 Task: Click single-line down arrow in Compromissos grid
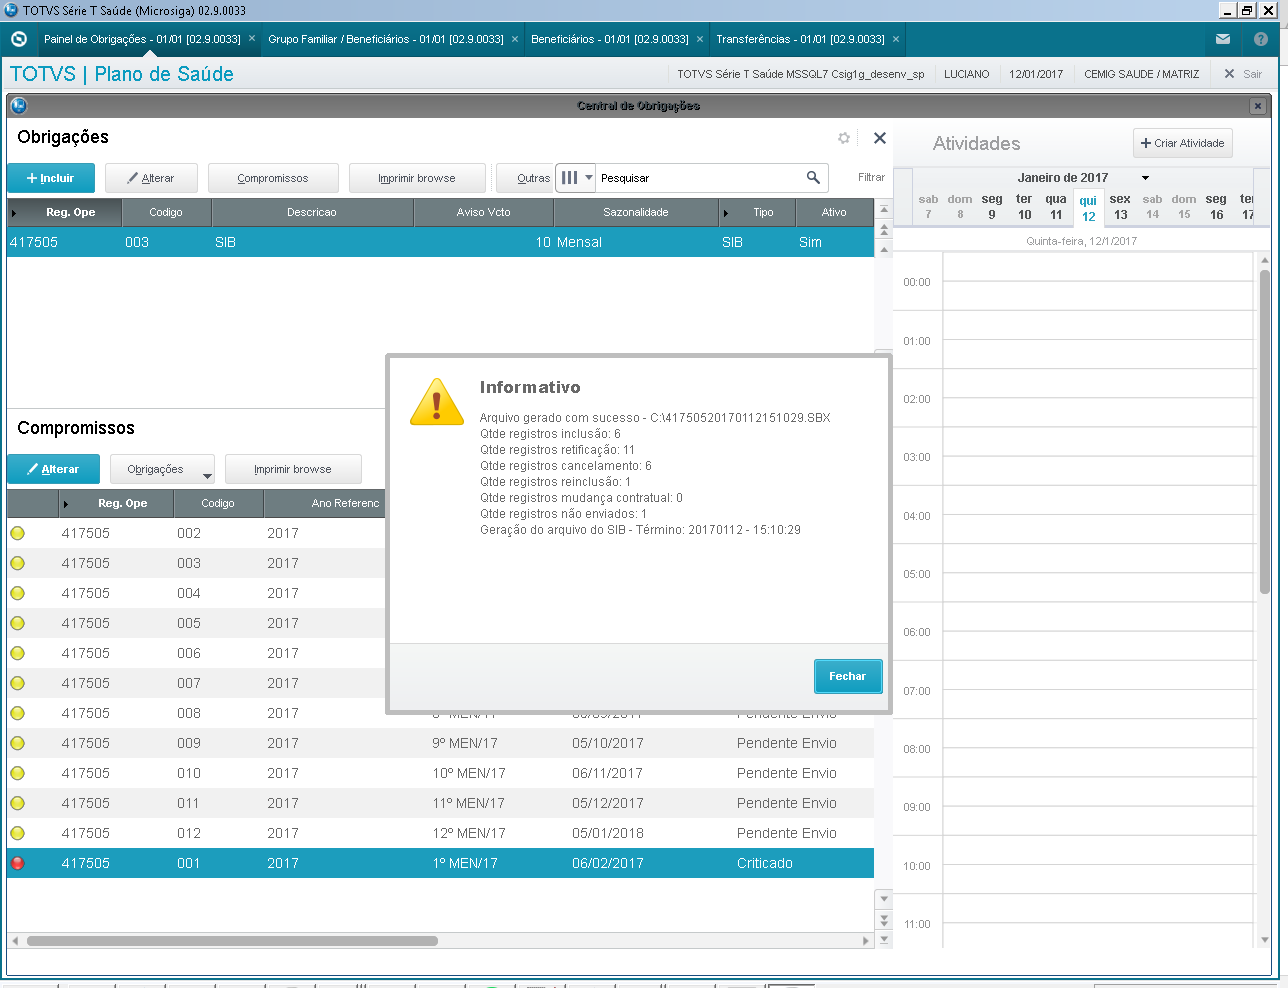[x=883, y=899]
